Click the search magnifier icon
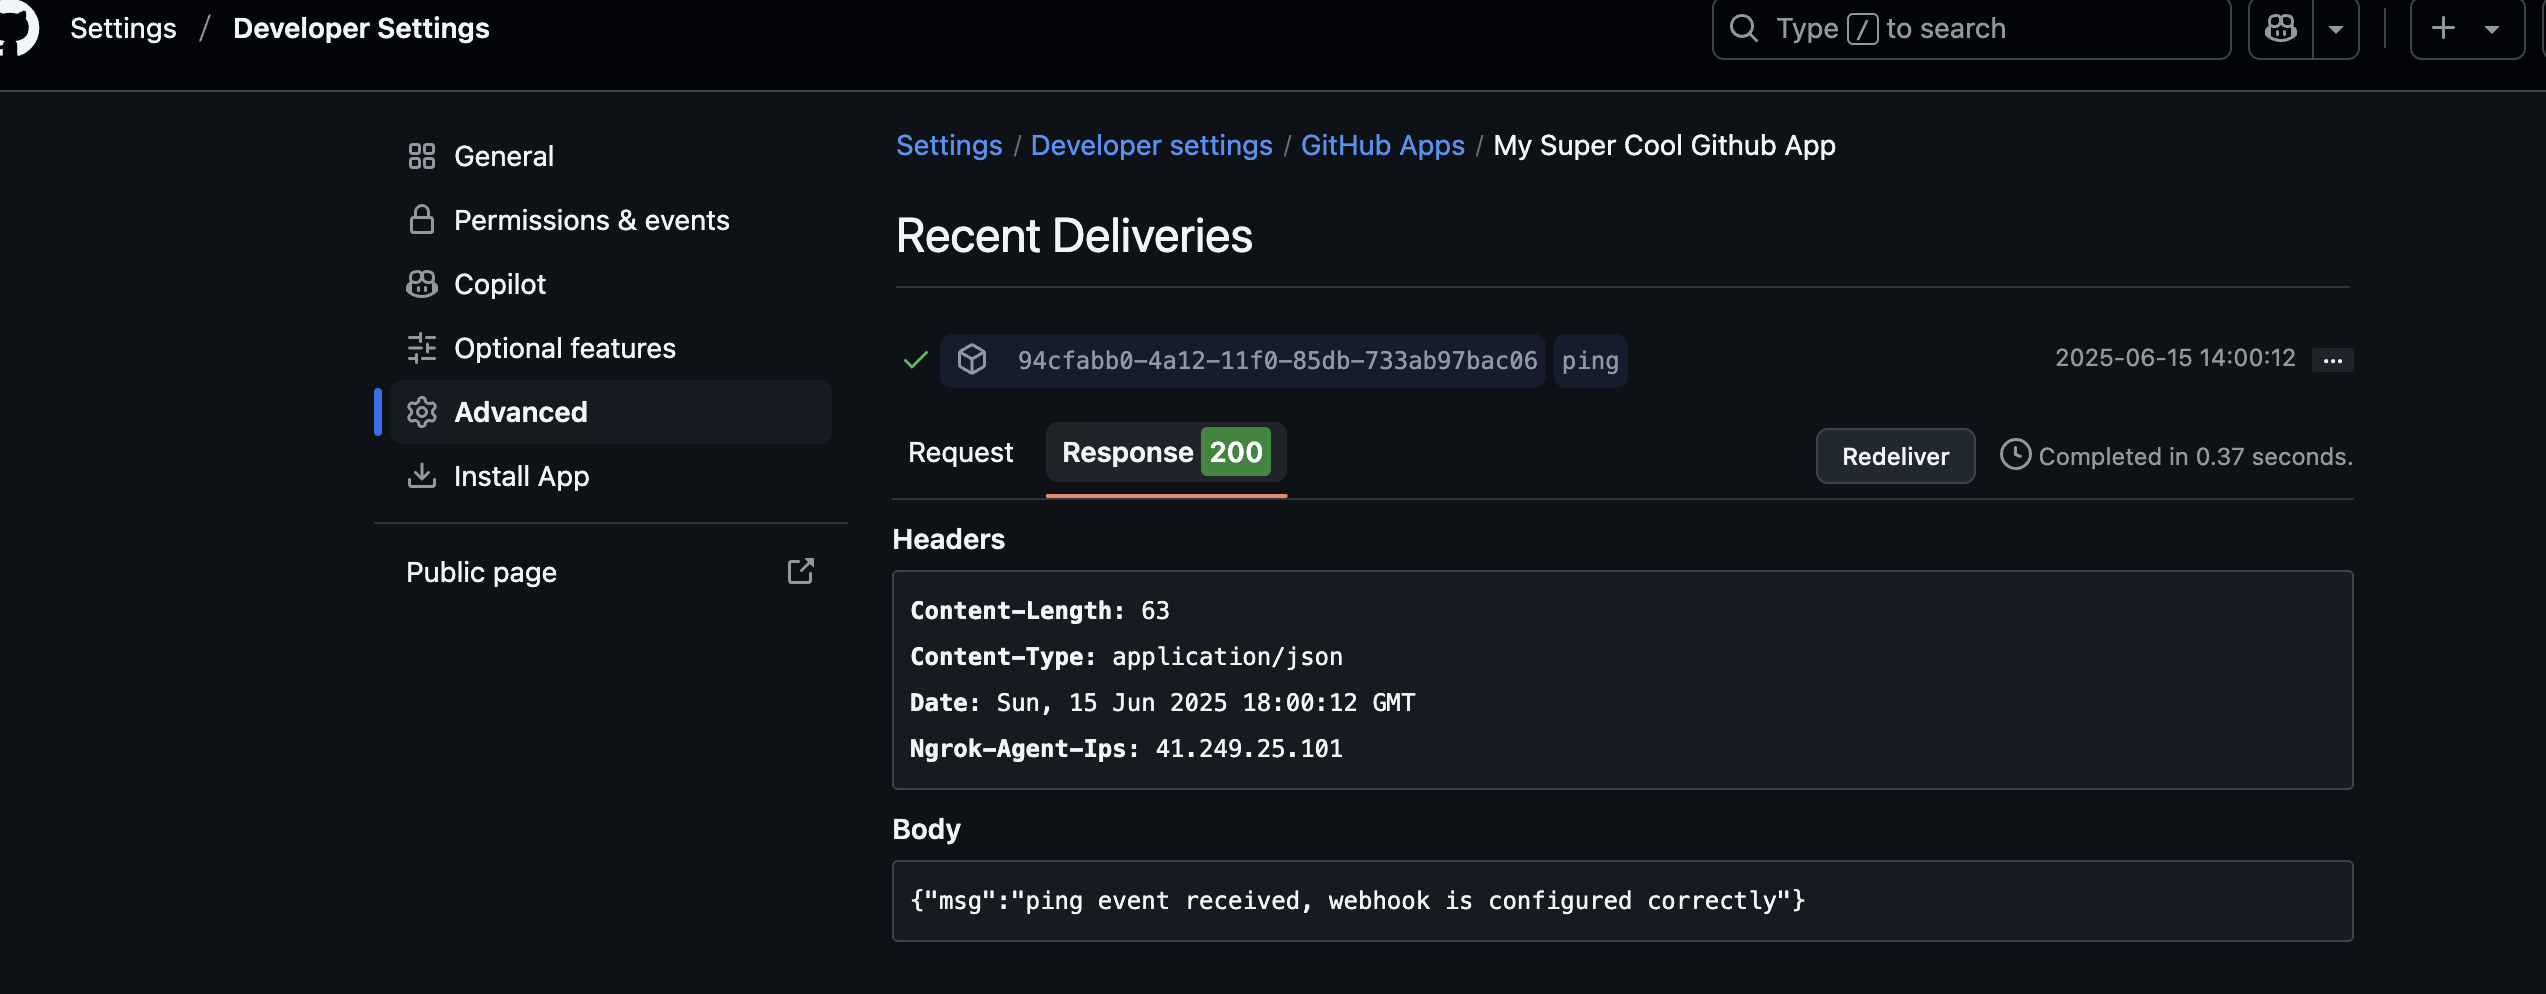The image size is (2546, 994). point(1743,28)
